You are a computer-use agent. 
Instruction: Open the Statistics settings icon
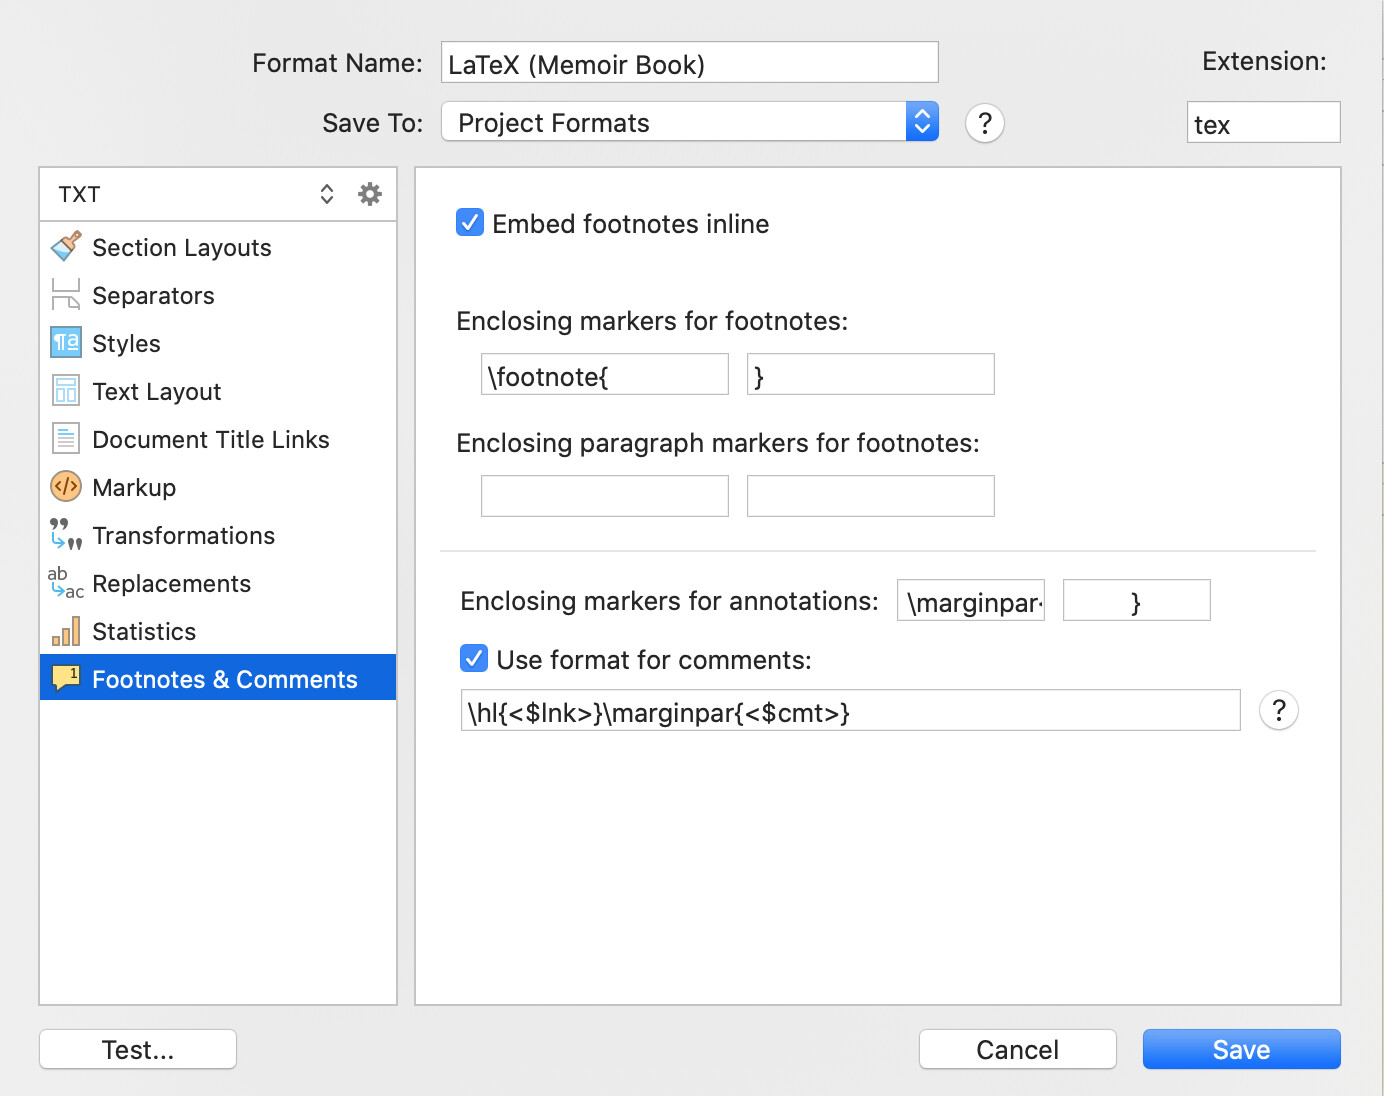coord(64,631)
